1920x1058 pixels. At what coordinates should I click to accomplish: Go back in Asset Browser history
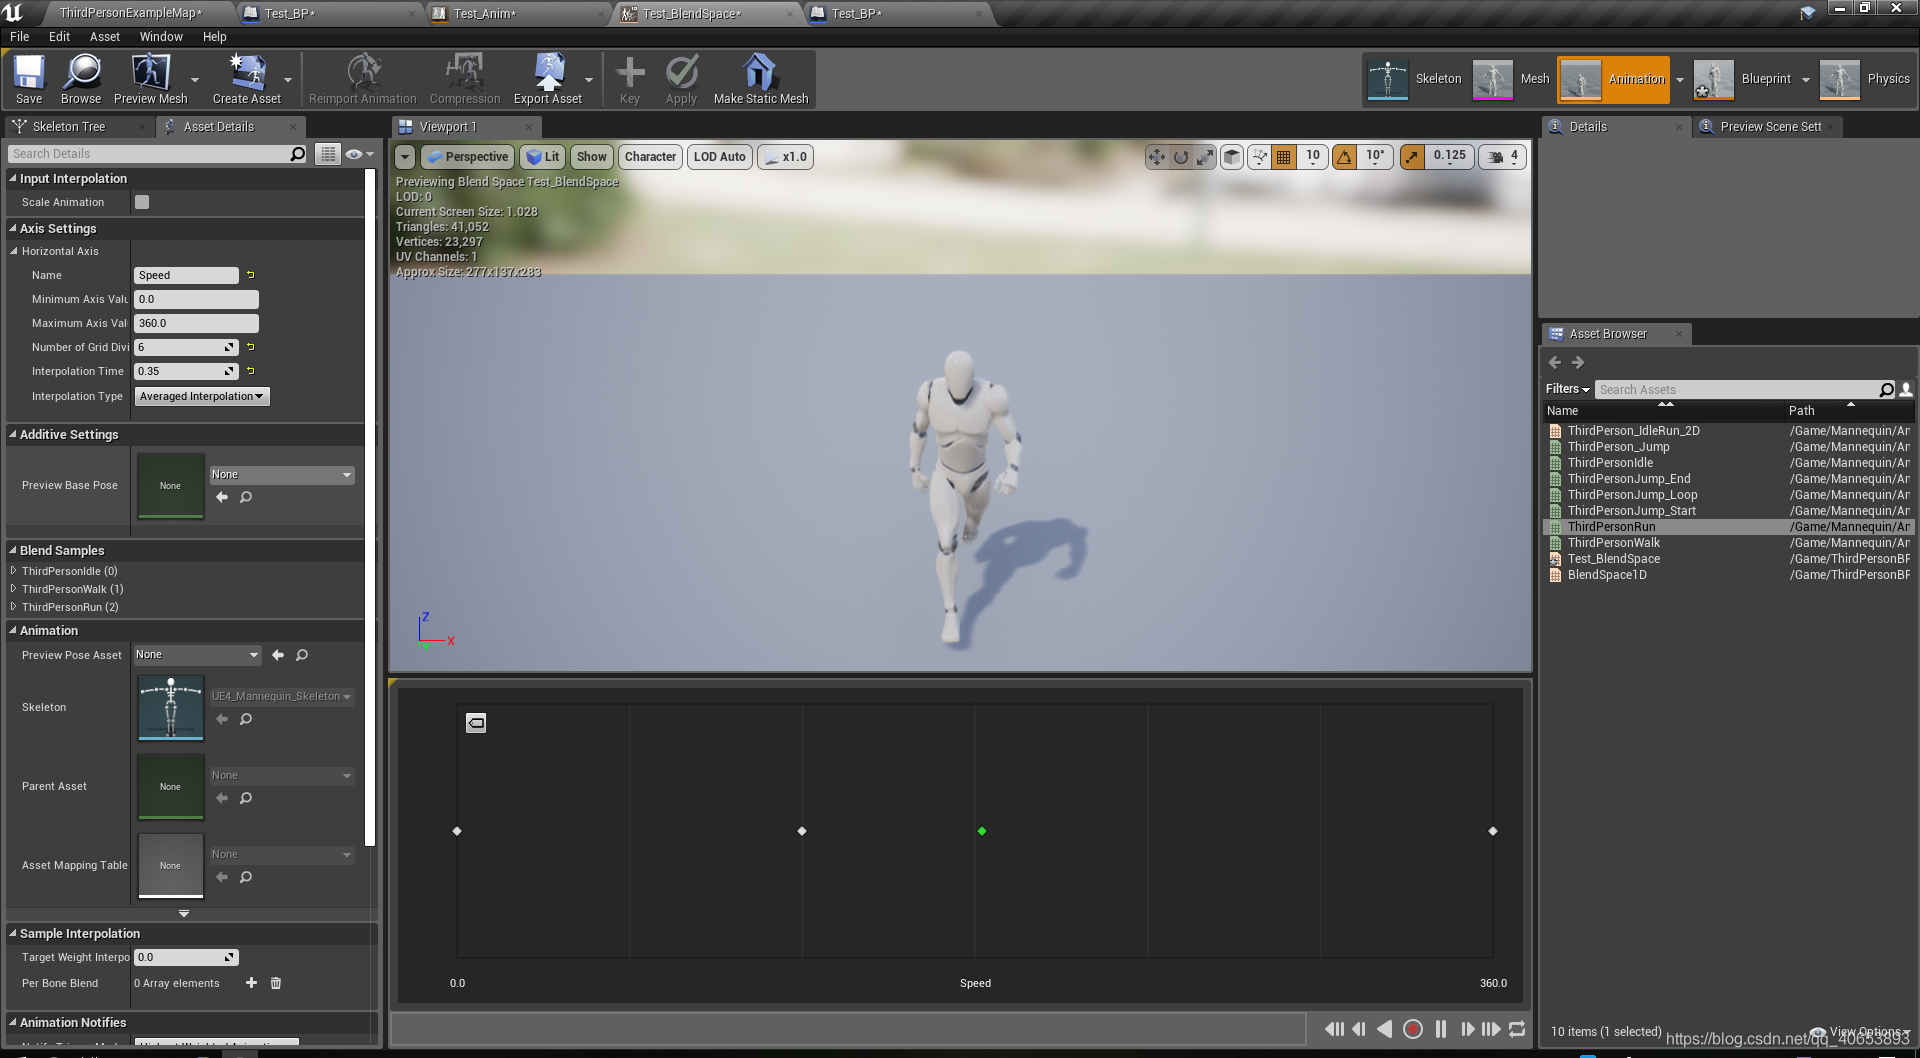coord(1554,362)
